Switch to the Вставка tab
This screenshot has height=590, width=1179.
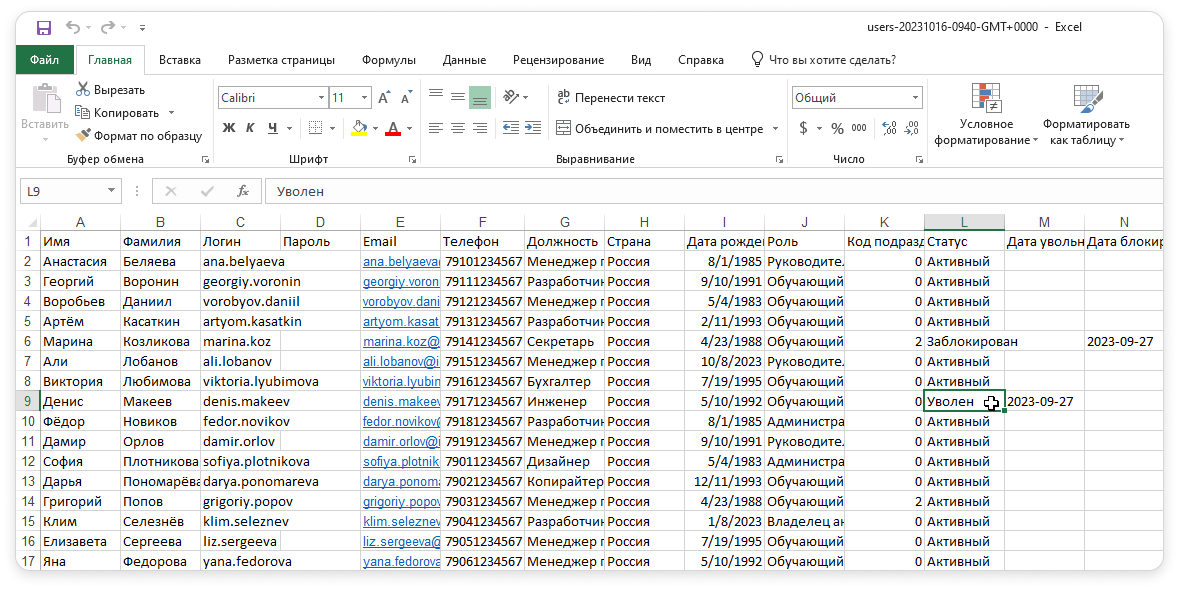coord(180,60)
